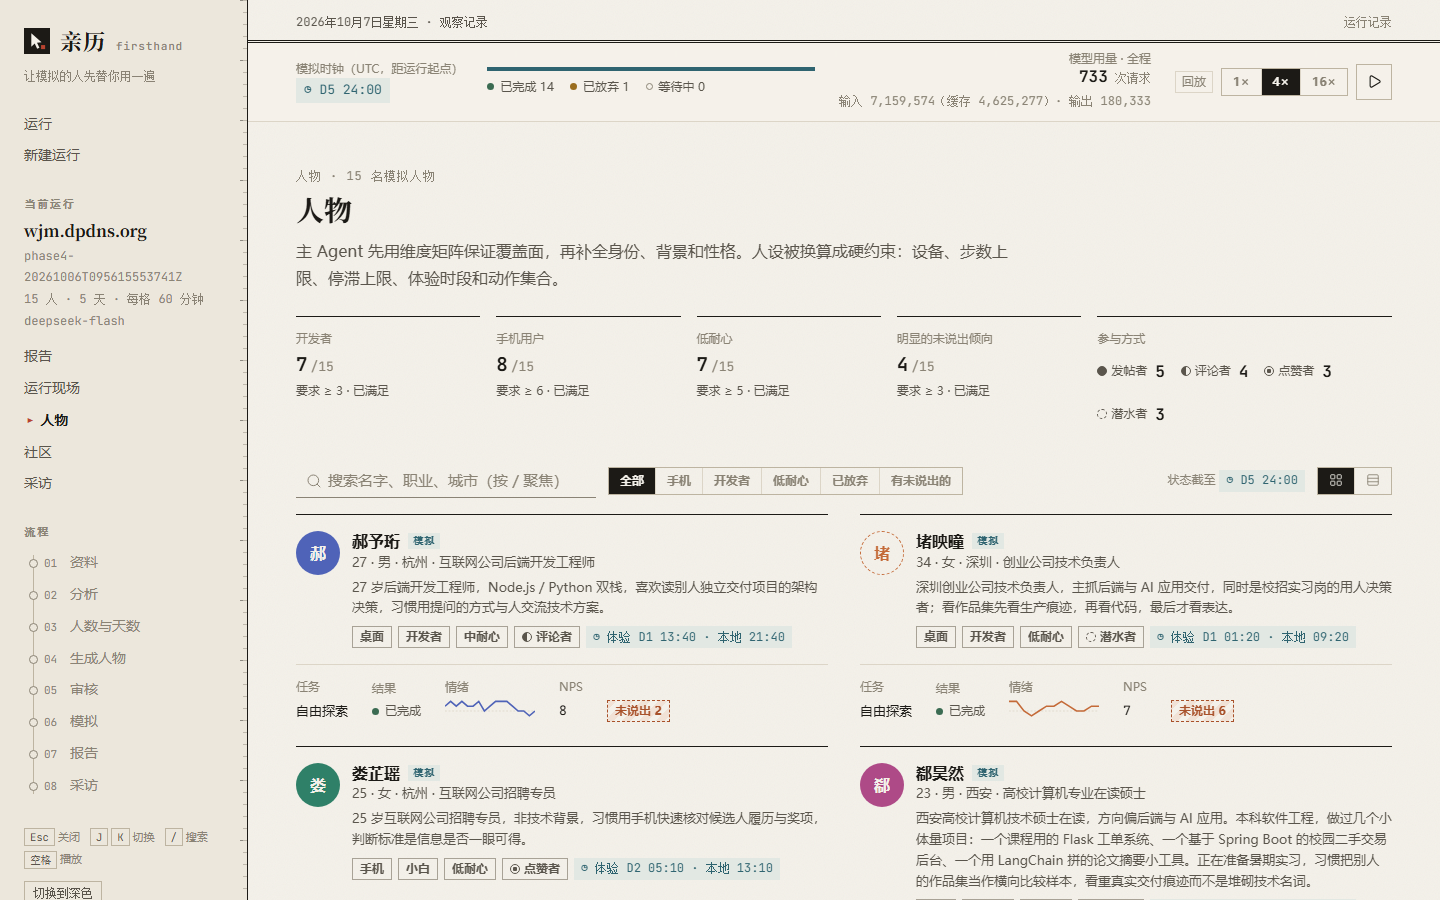
Task: Select the 4× playback speed
Action: pos(1281,82)
